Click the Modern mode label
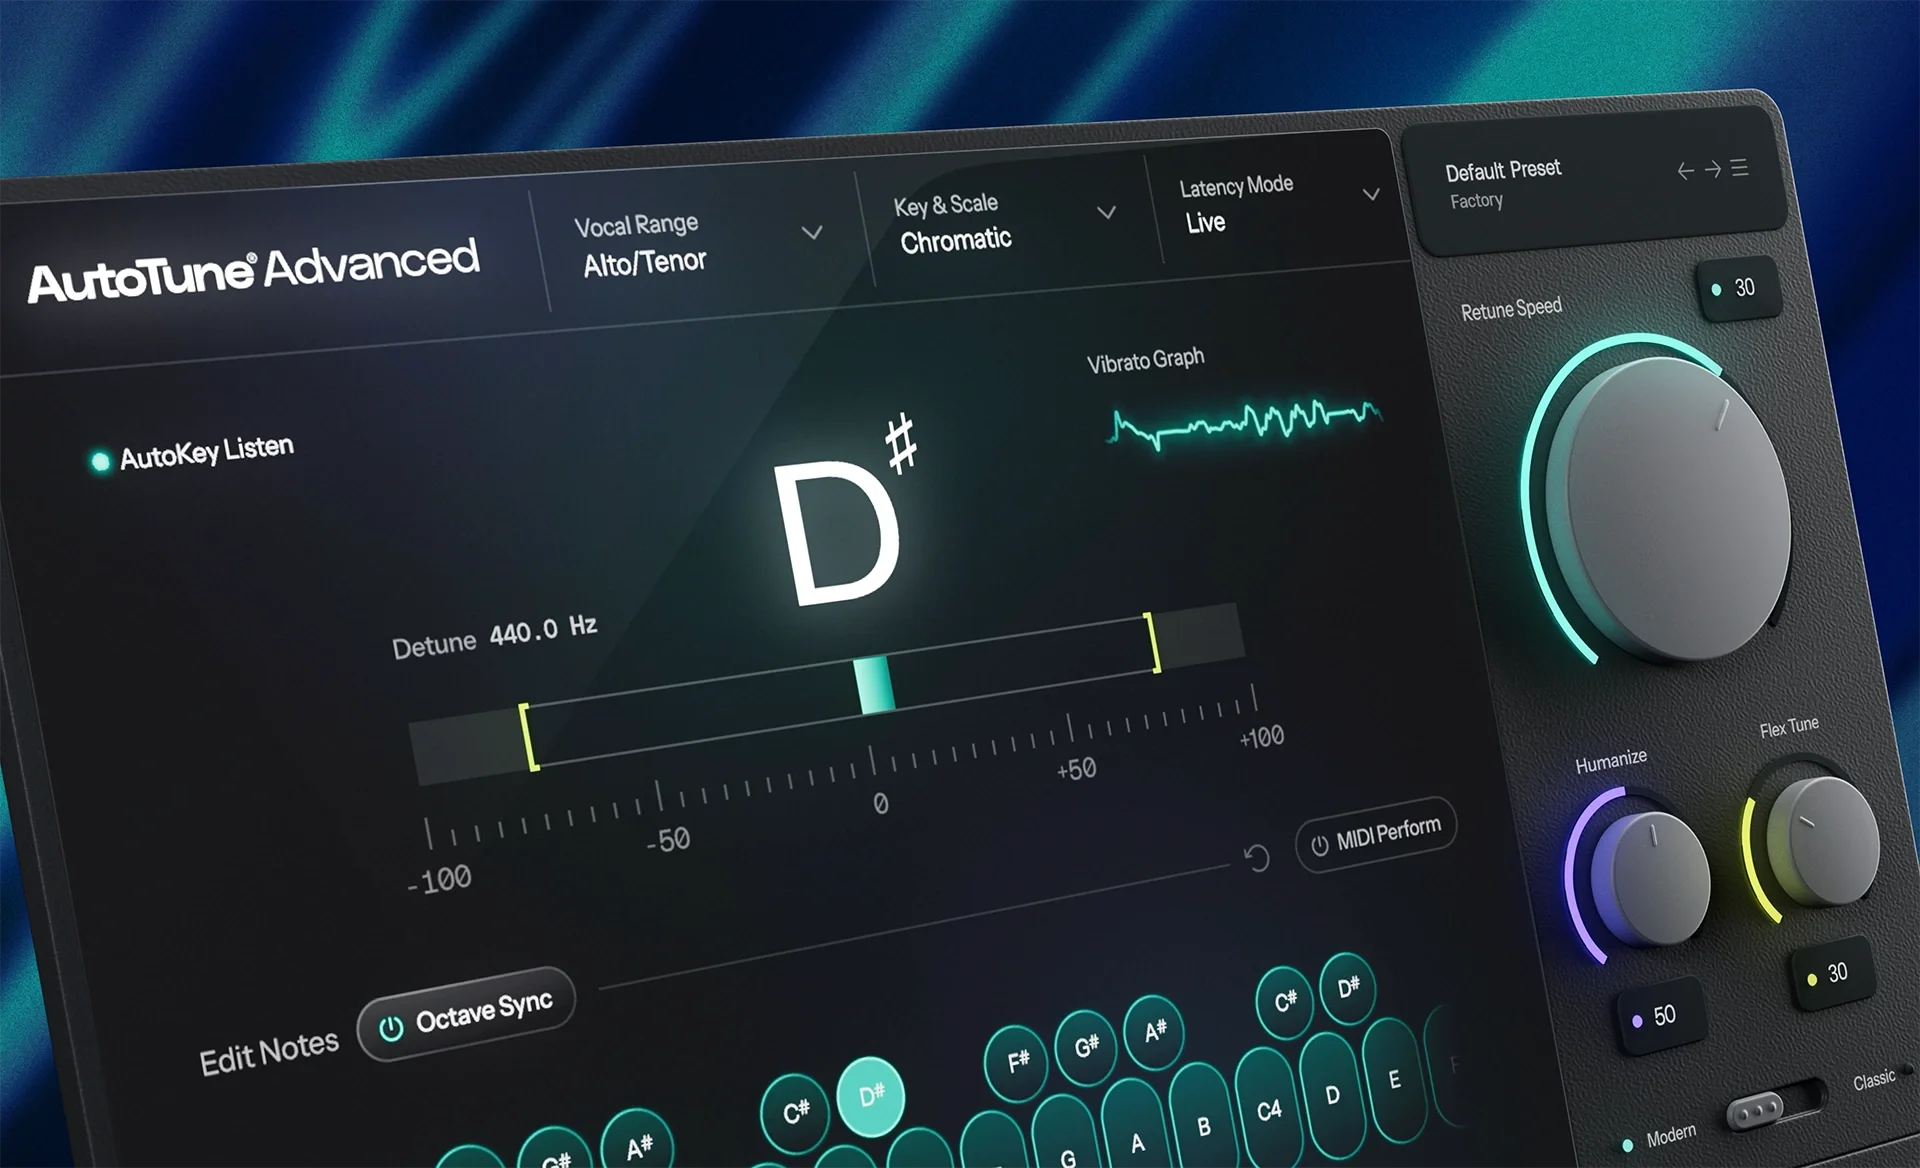The height and width of the screenshot is (1168, 1920). click(x=1671, y=1135)
